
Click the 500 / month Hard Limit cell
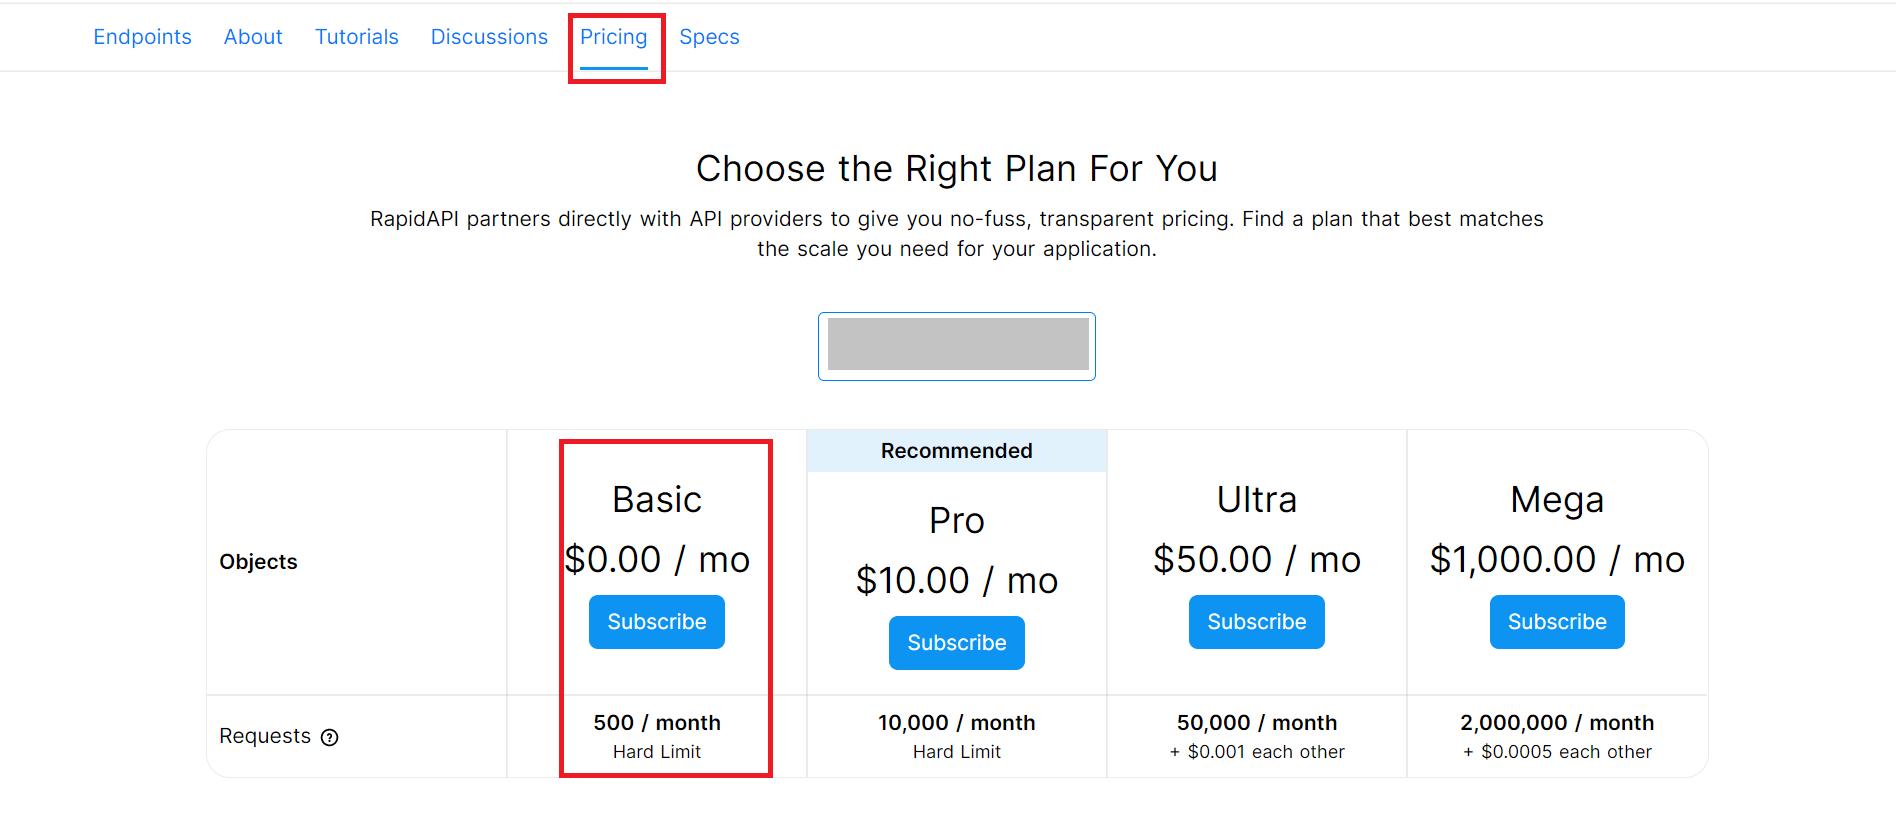(x=657, y=736)
